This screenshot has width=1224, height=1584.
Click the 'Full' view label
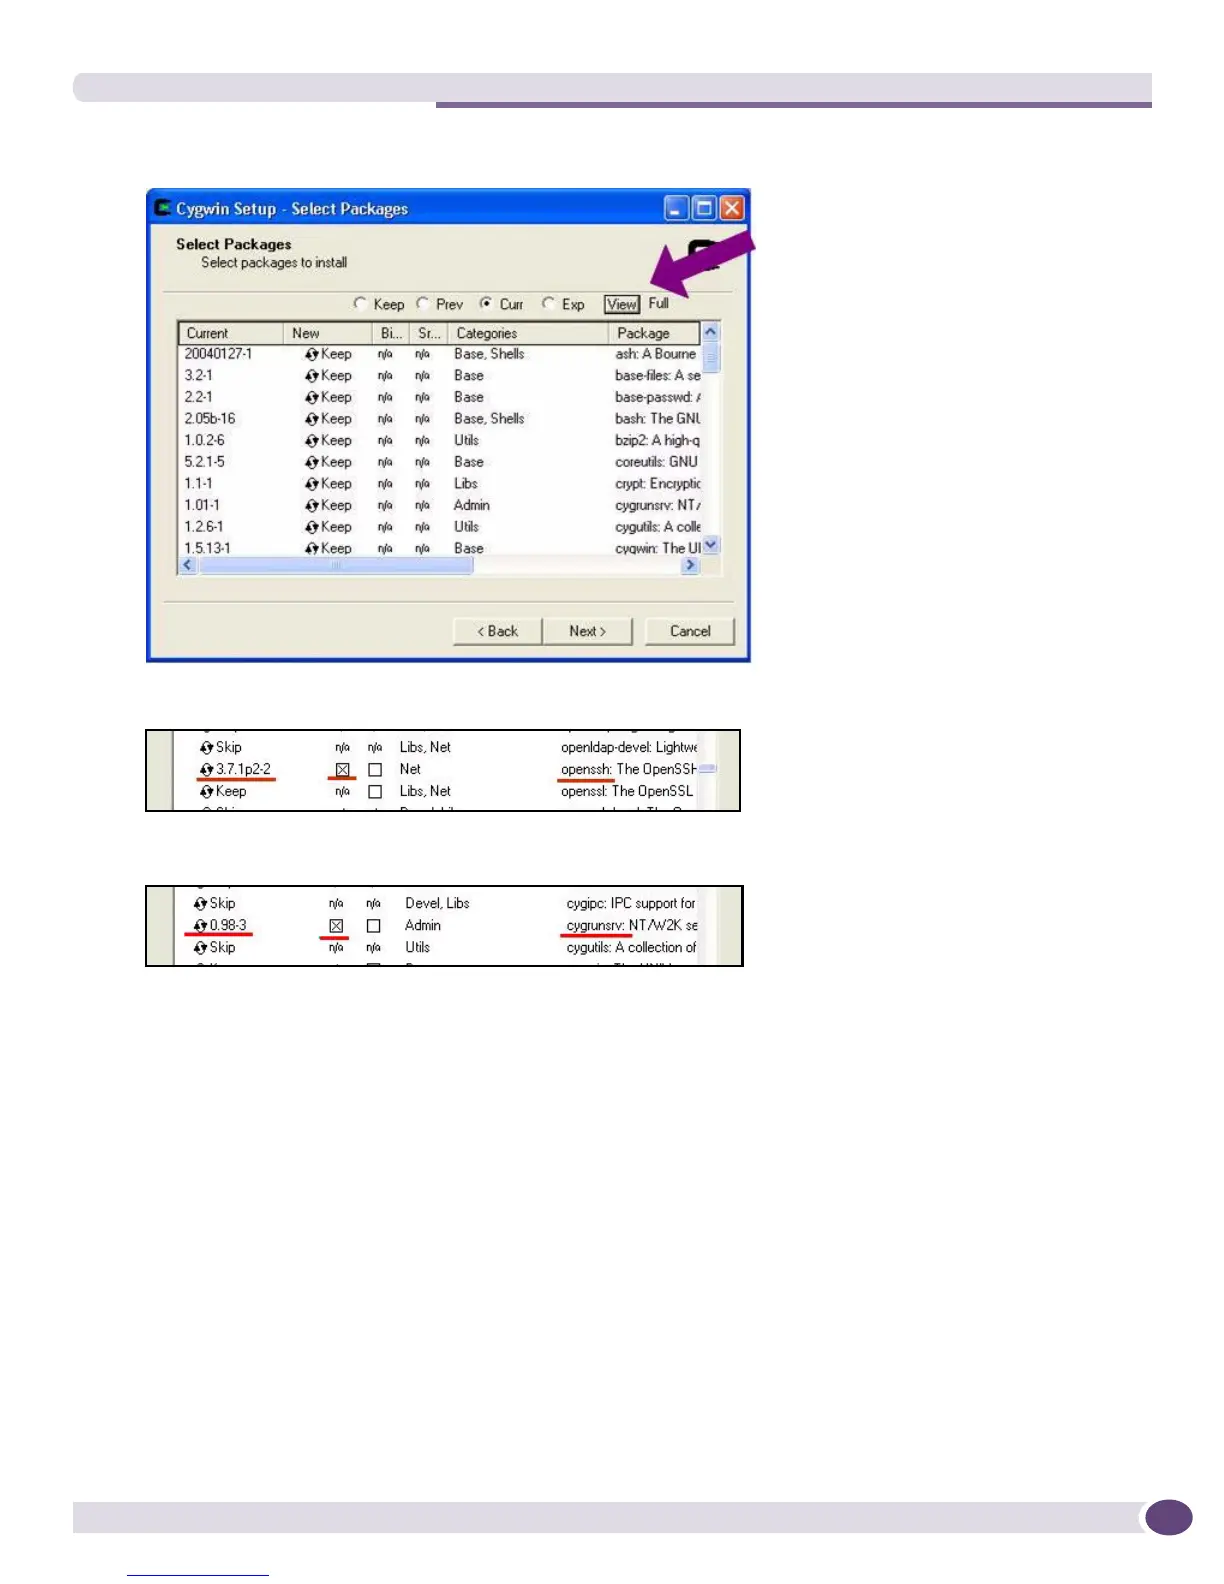pos(659,303)
